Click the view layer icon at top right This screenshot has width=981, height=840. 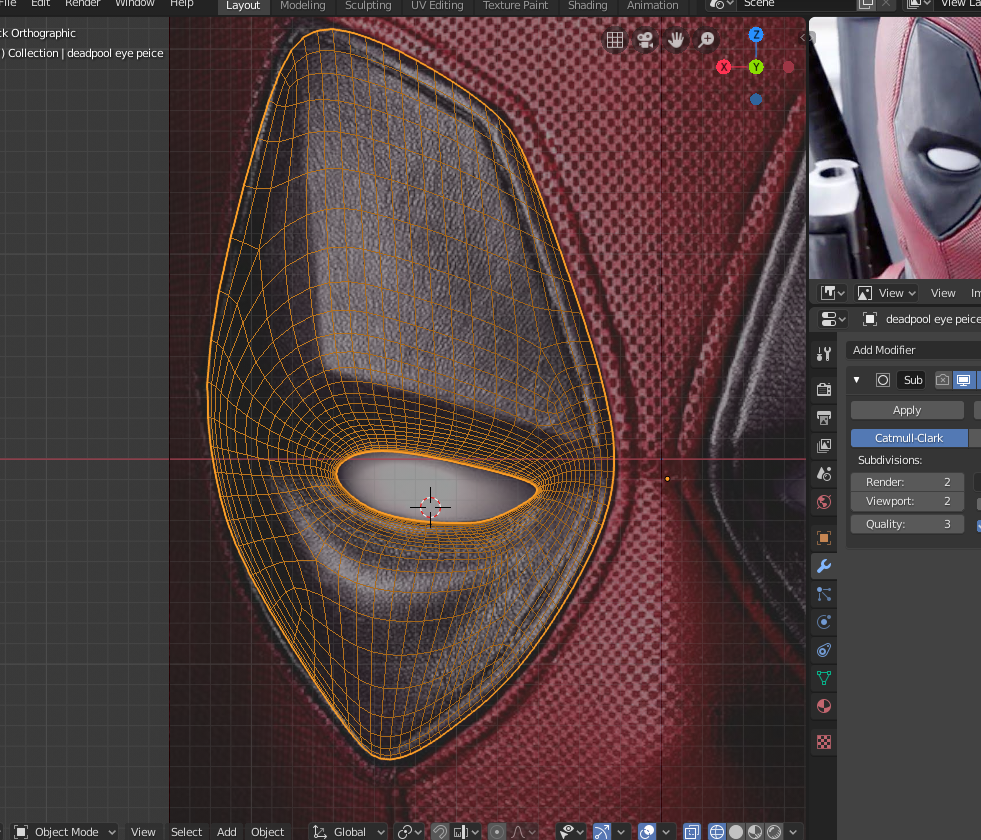click(918, 4)
